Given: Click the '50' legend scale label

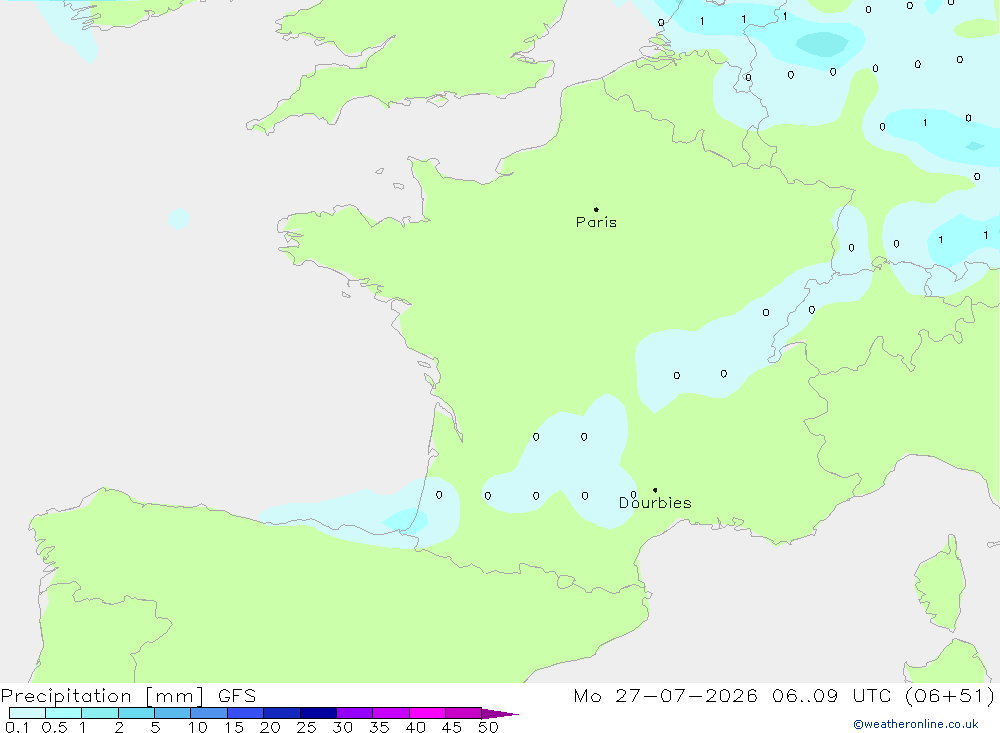Looking at the screenshot, I should tap(488, 727).
